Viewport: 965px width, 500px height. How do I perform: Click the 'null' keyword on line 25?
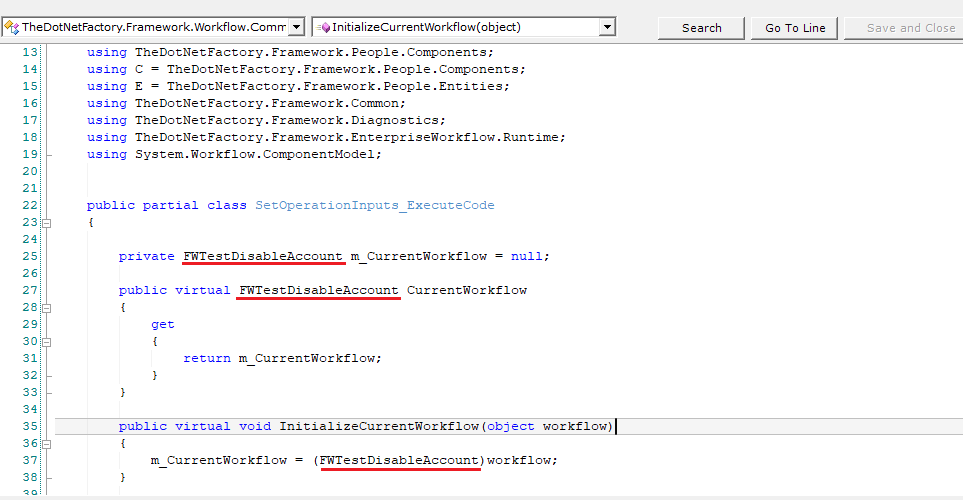pyautogui.click(x=526, y=256)
